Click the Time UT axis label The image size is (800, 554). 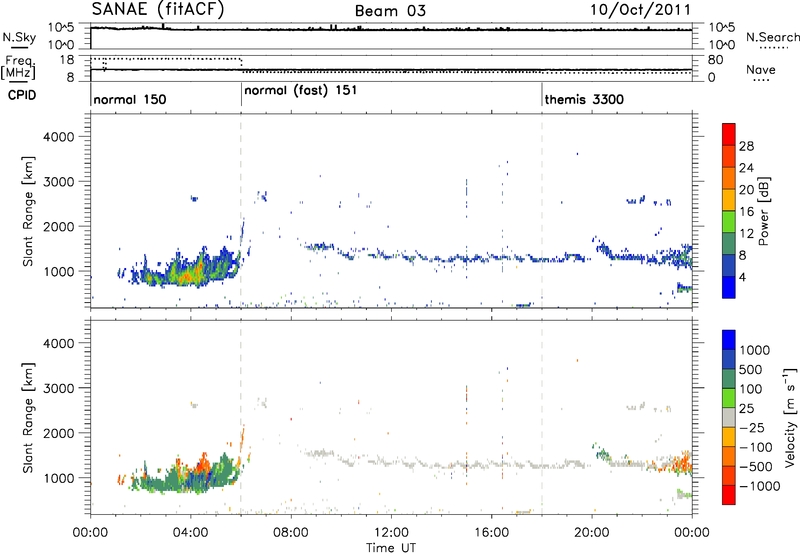(391, 547)
